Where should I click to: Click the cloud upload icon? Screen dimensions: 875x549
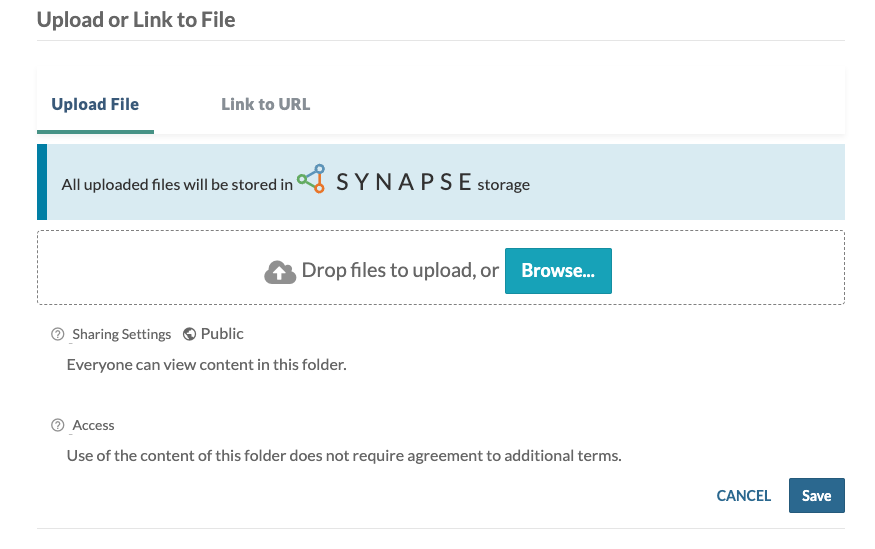point(280,272)
